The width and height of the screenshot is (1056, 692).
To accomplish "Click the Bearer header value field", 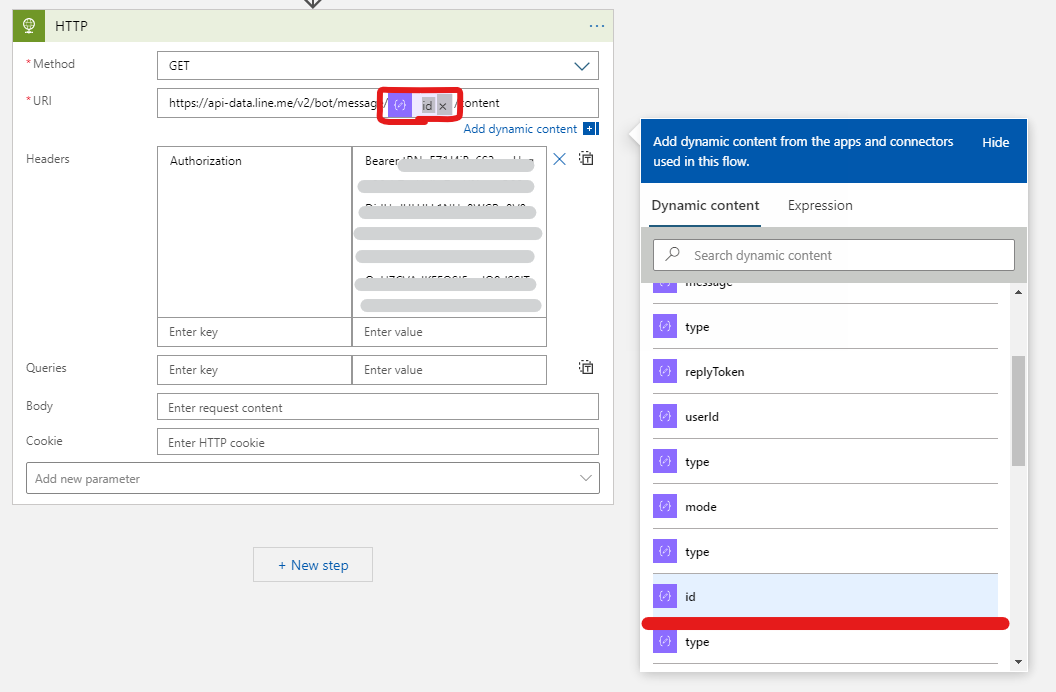I will [449, 232].
